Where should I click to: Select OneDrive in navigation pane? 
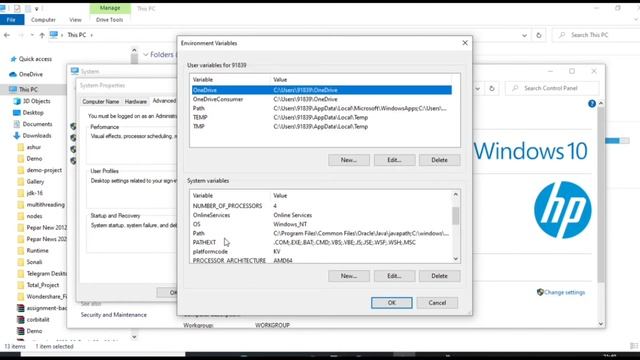31,74
